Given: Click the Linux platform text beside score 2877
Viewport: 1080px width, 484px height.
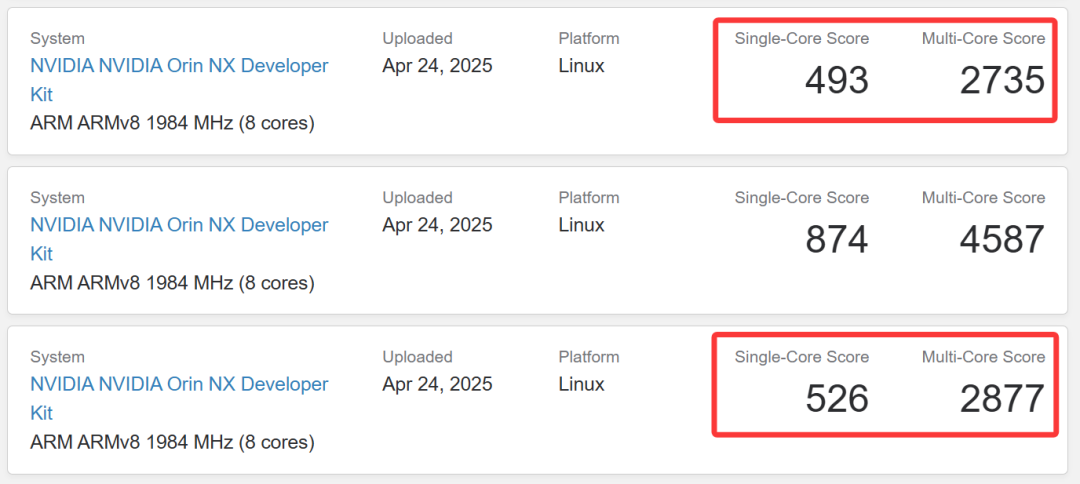Looking at the screenshot, I should (x=581, y=384).
